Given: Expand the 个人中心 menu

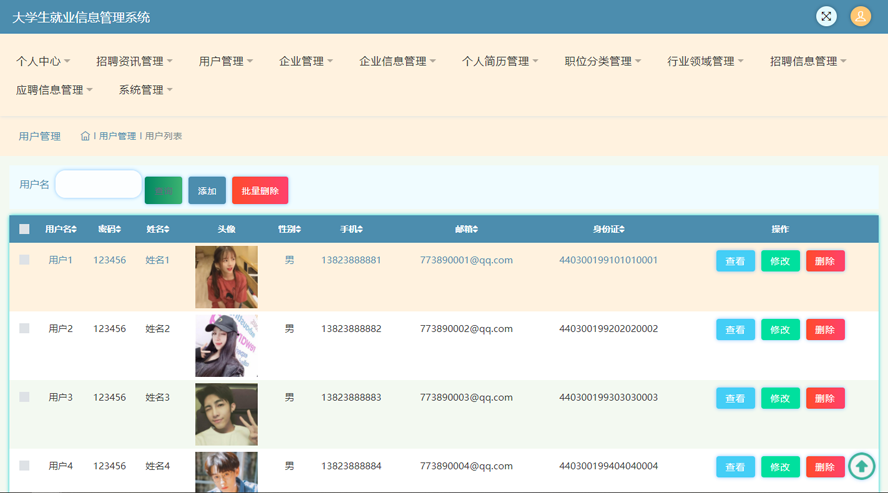Looking at the screenshot, I should [43, 61].
